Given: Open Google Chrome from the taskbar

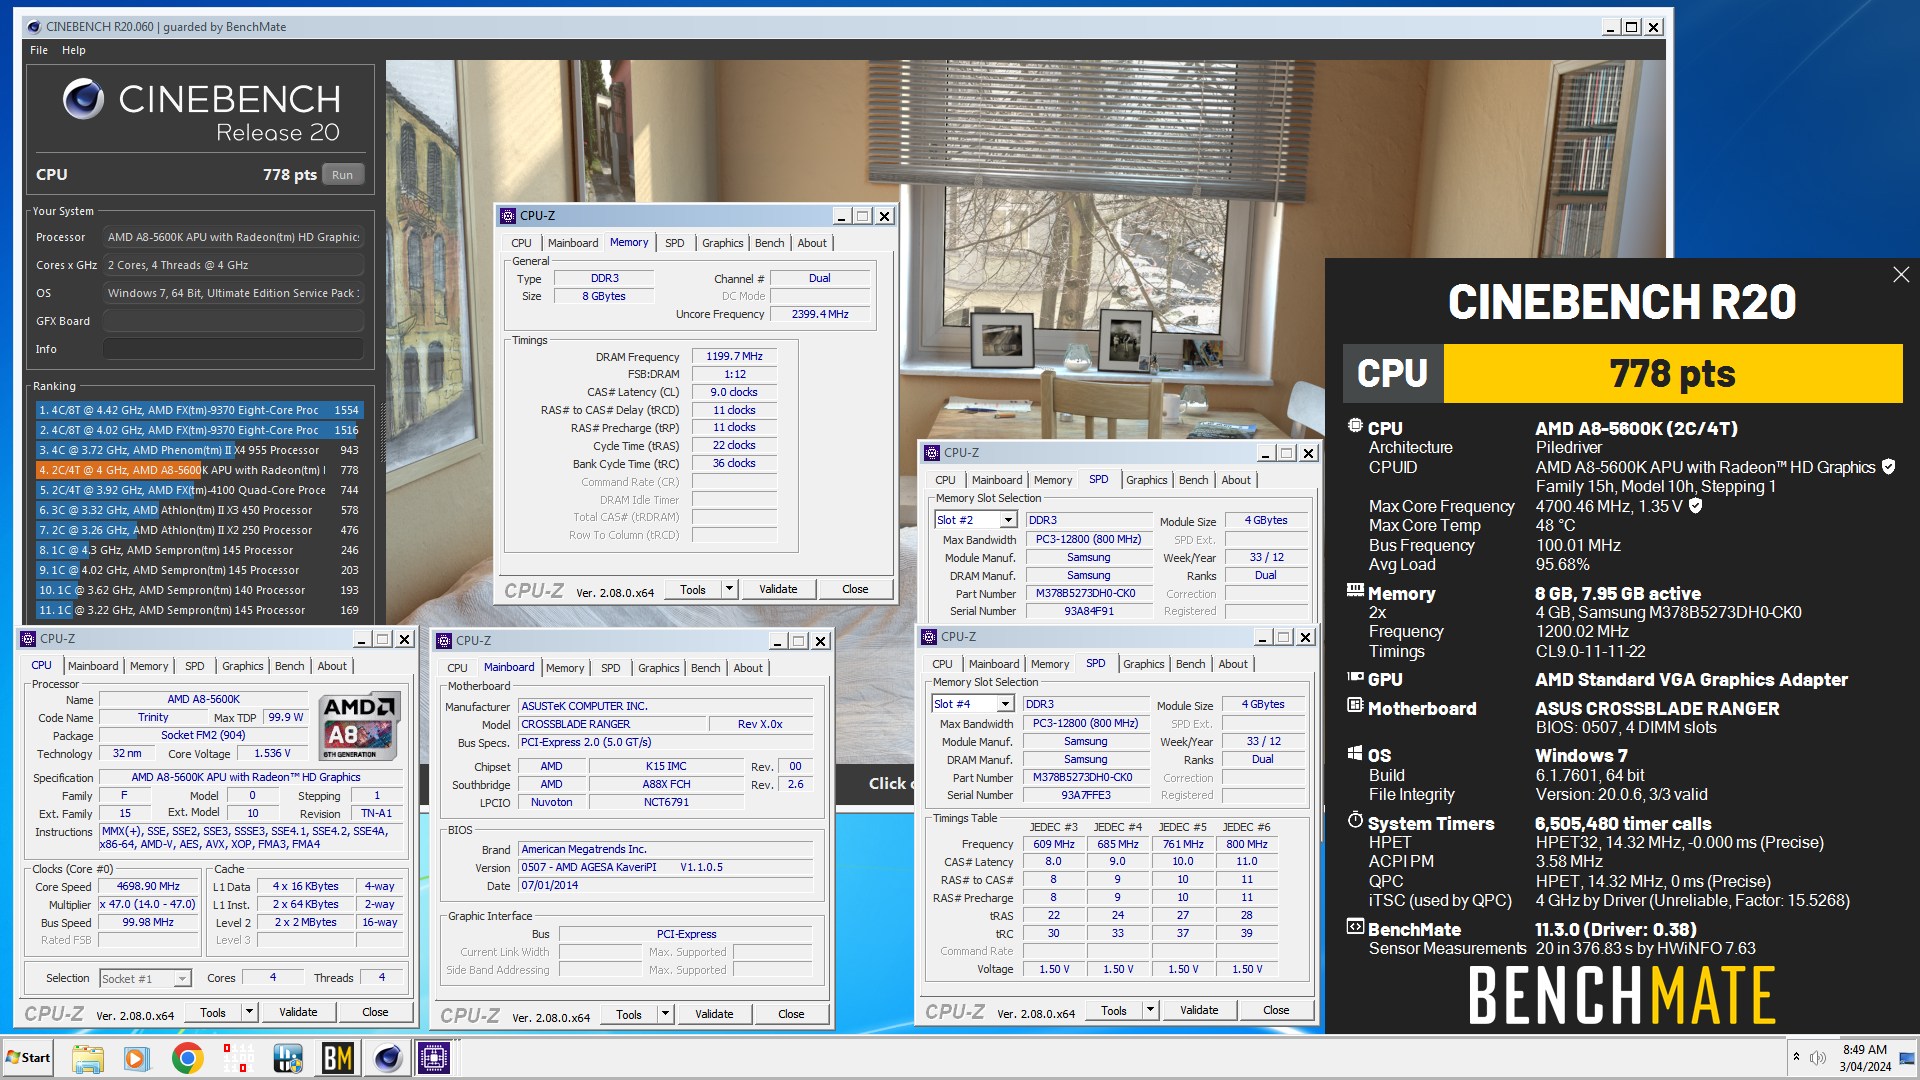Looking at the screenshot, I should tap(187, 1058).
